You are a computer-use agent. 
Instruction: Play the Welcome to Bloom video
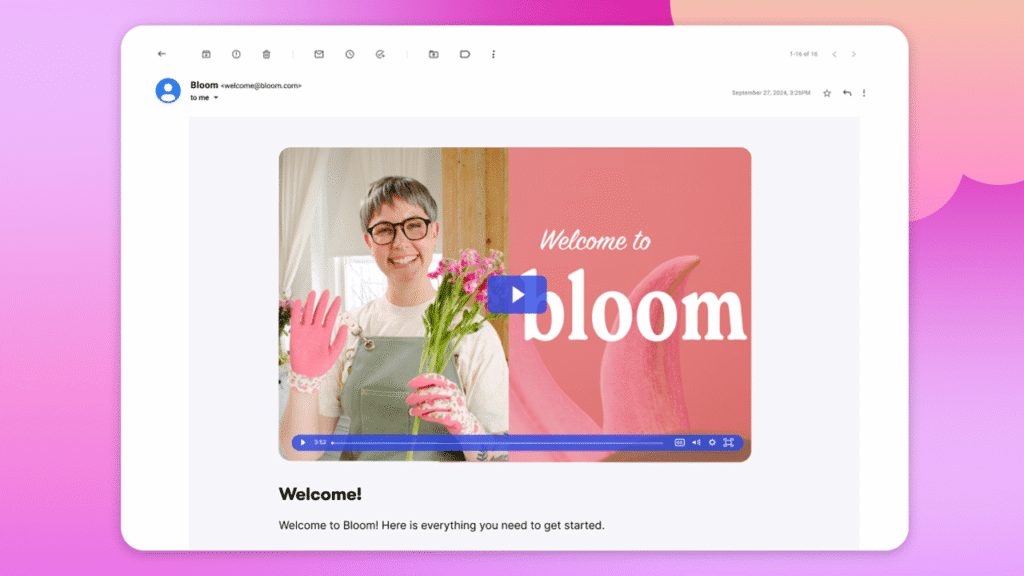pyautogui.click(x=517, y=294)
